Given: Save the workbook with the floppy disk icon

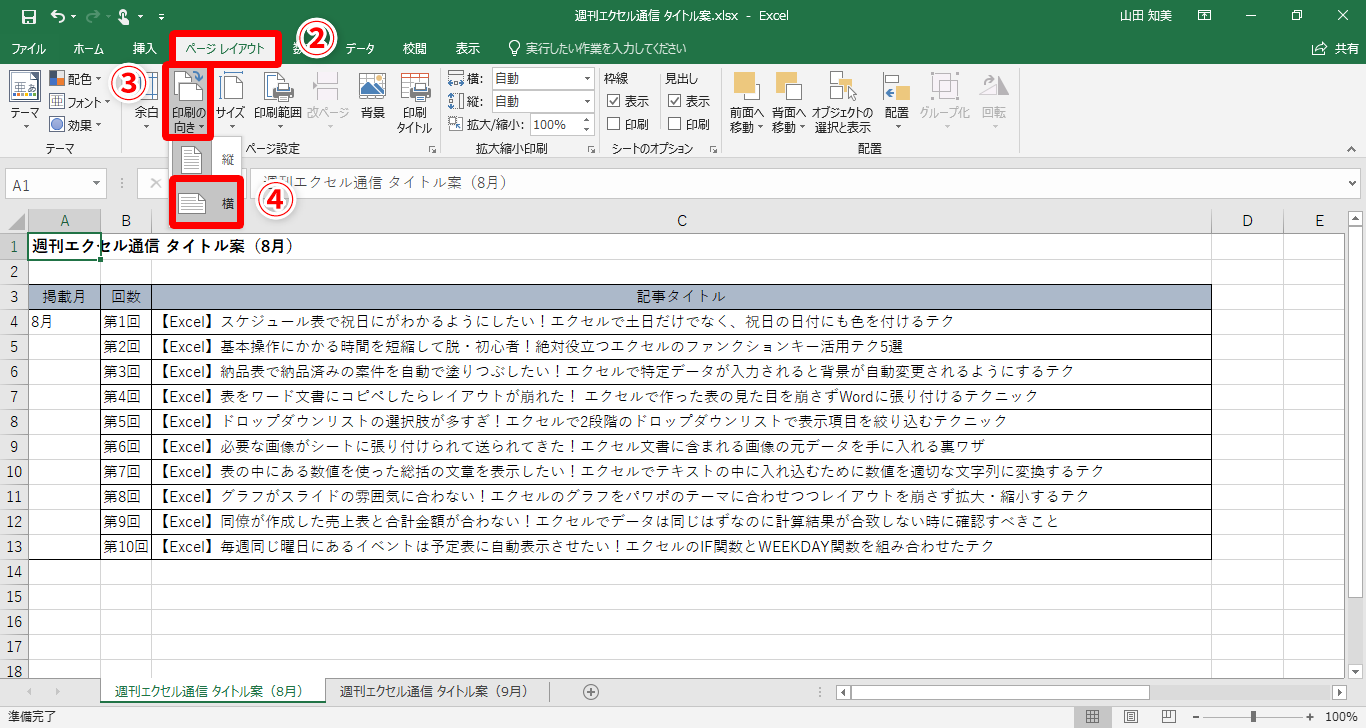Looking at the screenshot, I should 28,16.
